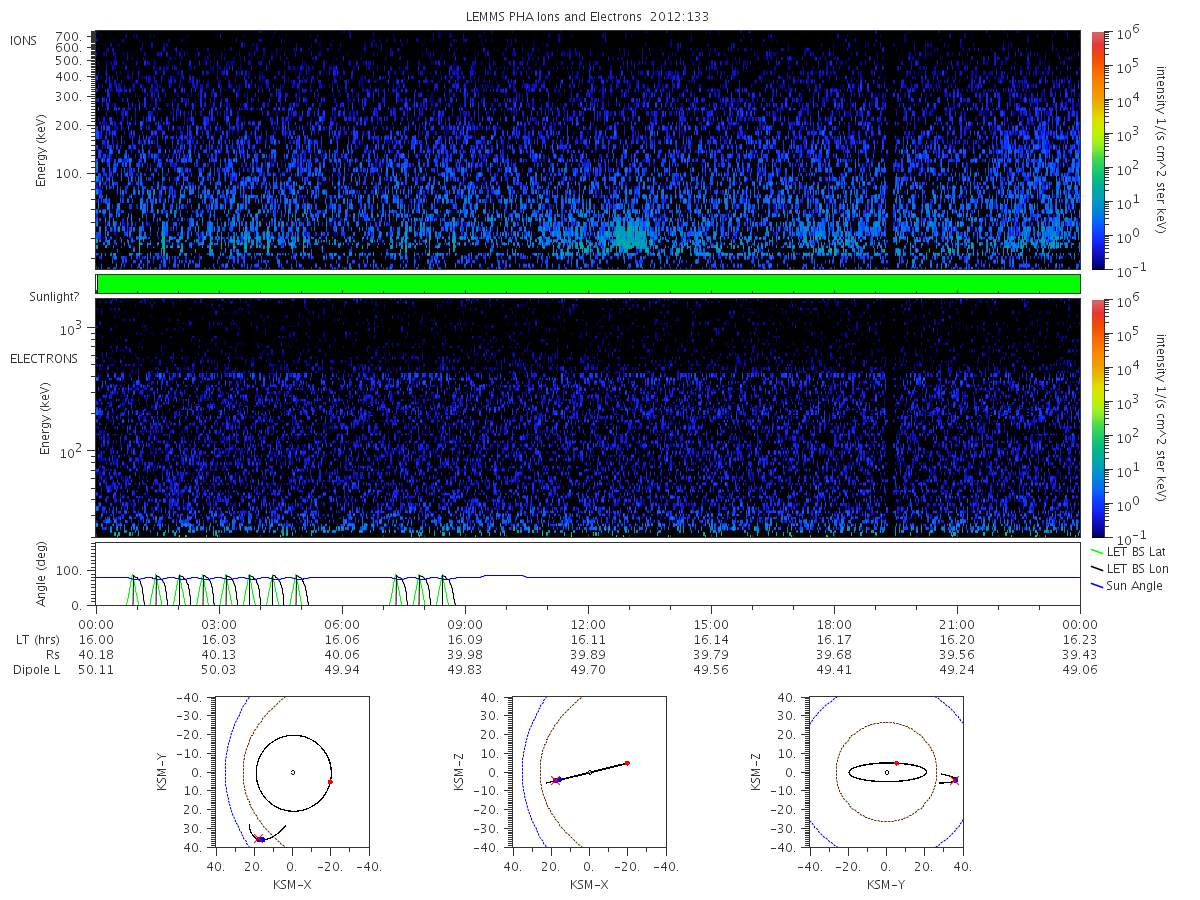Click the 18:00 time axis label
The image size is (1200, 900).
834,623
